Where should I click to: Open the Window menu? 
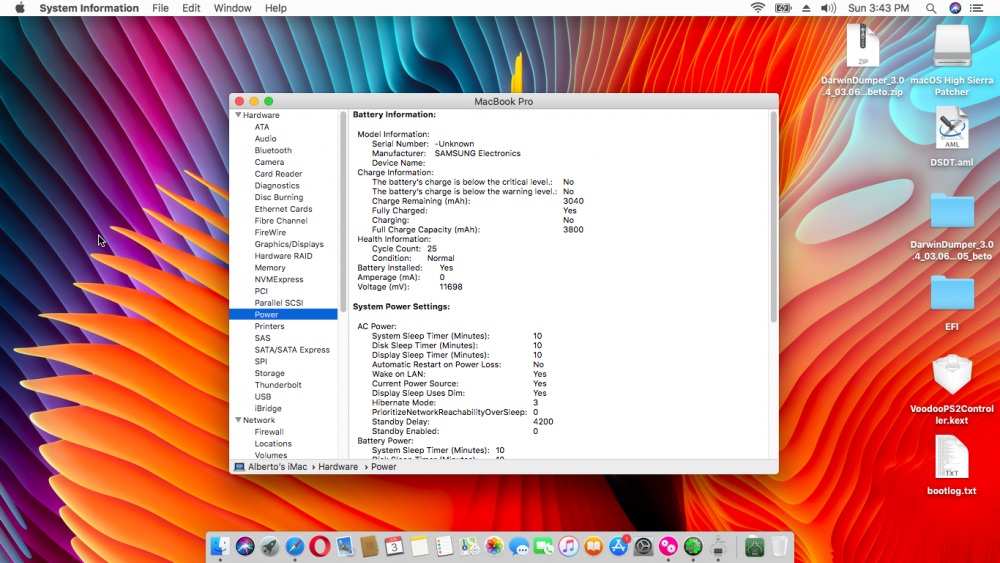(x=232, y=8)
